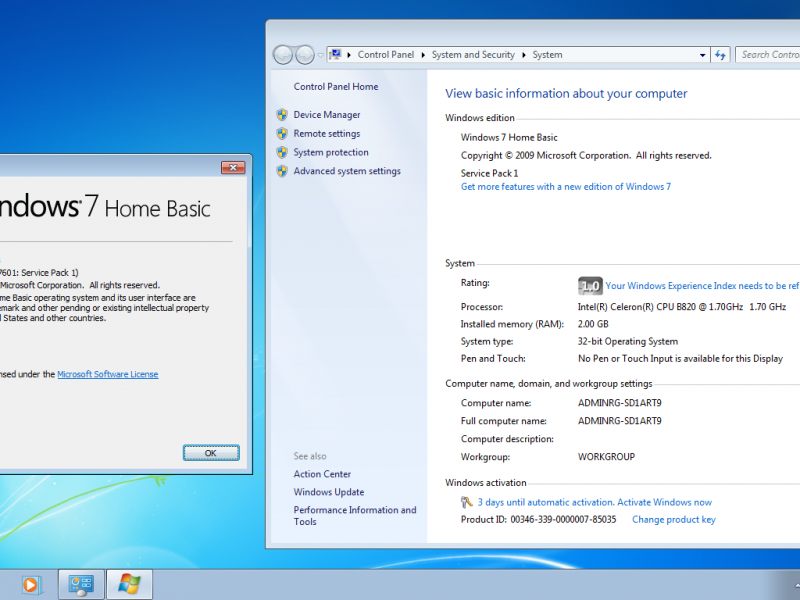Click the Back navigation arrow button
This screenshot has width=800, height=600.
click(x=283, y=55)
